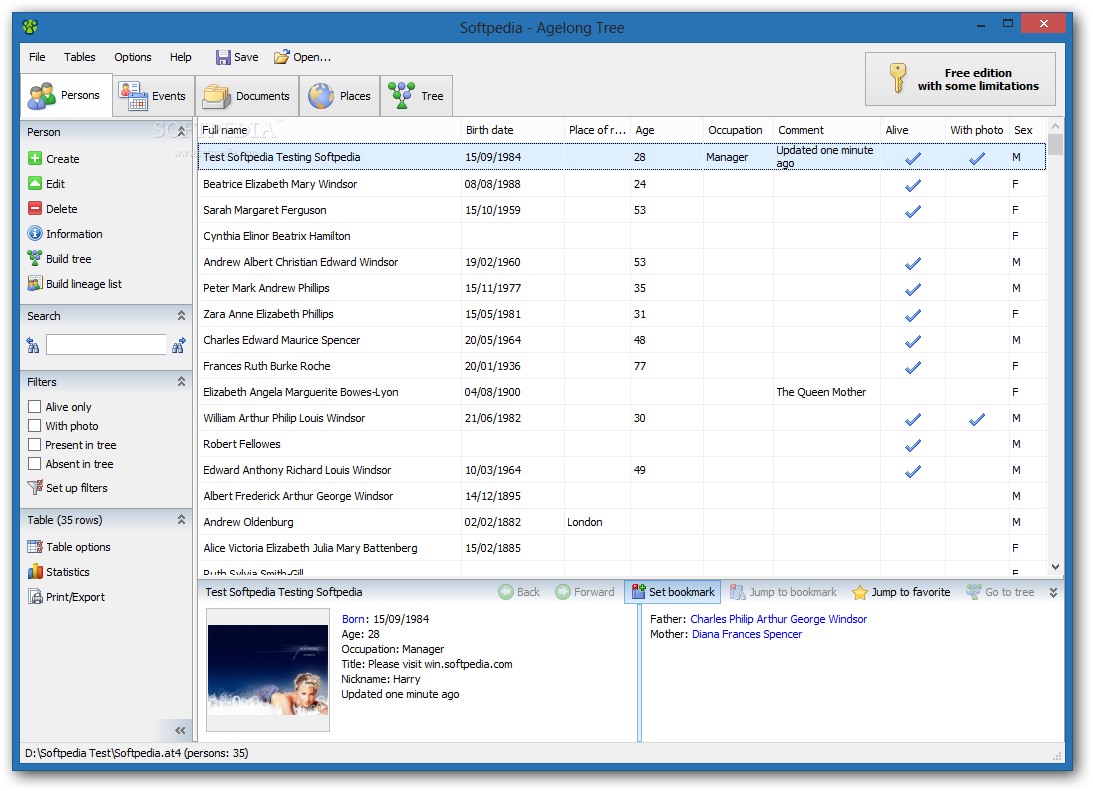This screenshot has height=791, width=1093.
Task: Click the Jump to favorite star
Action: 859,592
